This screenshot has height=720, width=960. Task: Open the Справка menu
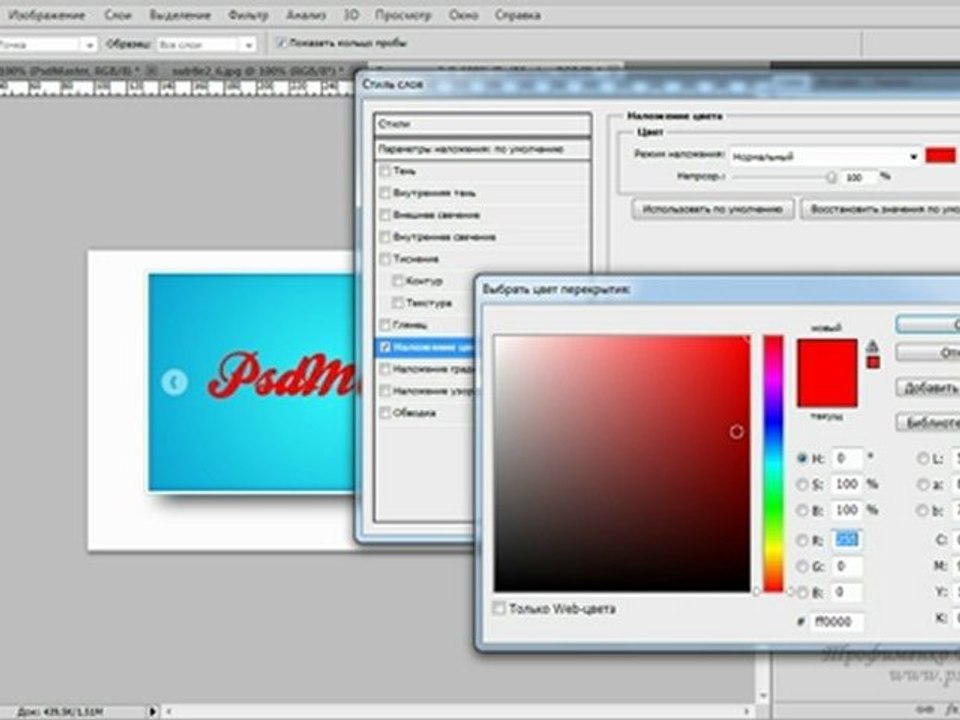coord(517,15)
